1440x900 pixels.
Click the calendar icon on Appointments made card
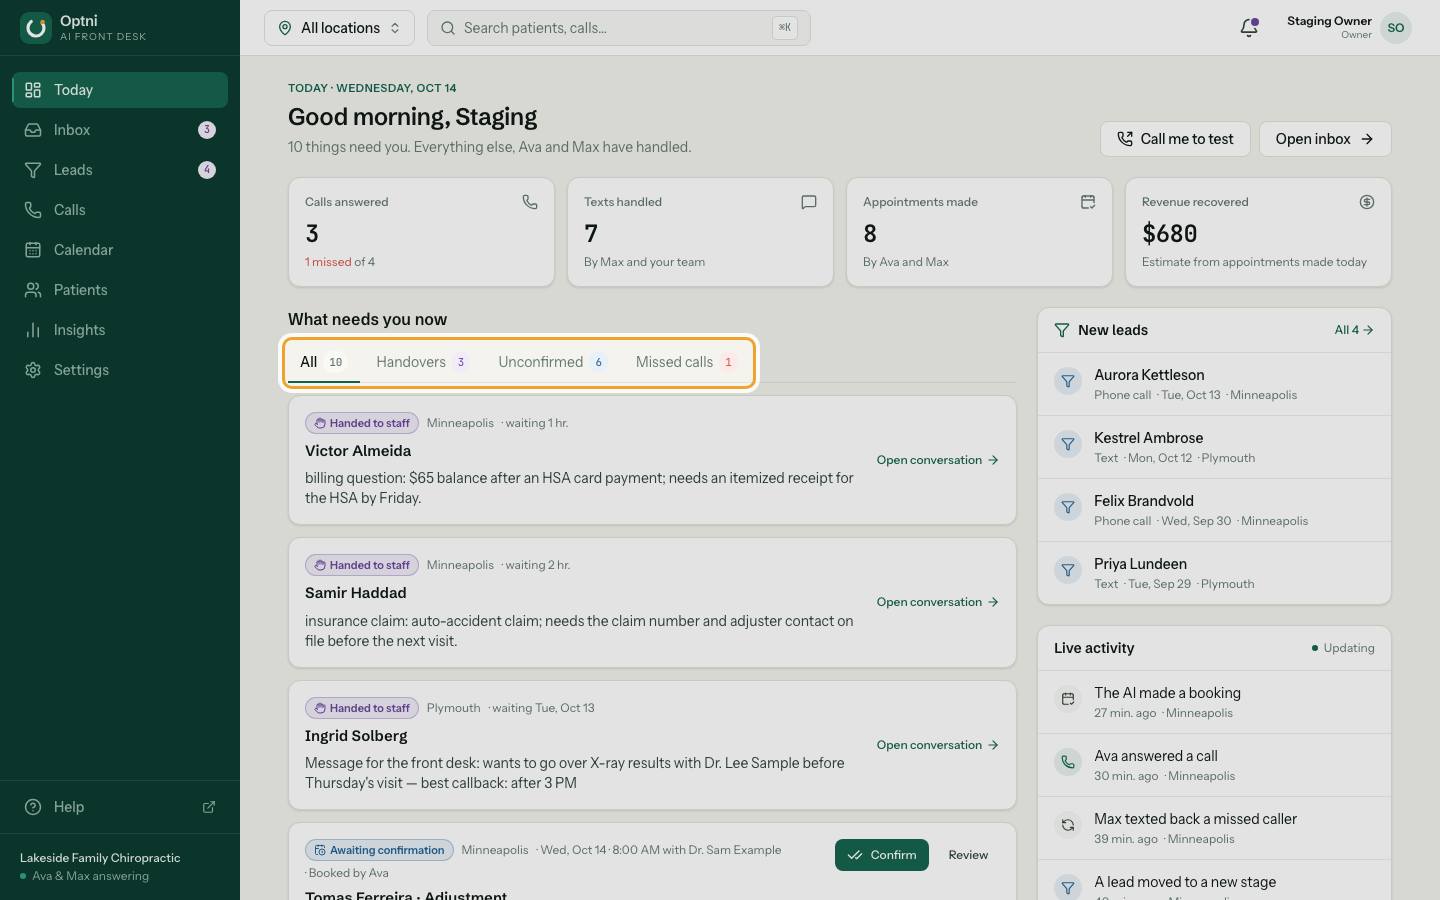(x=1088, y=202)
